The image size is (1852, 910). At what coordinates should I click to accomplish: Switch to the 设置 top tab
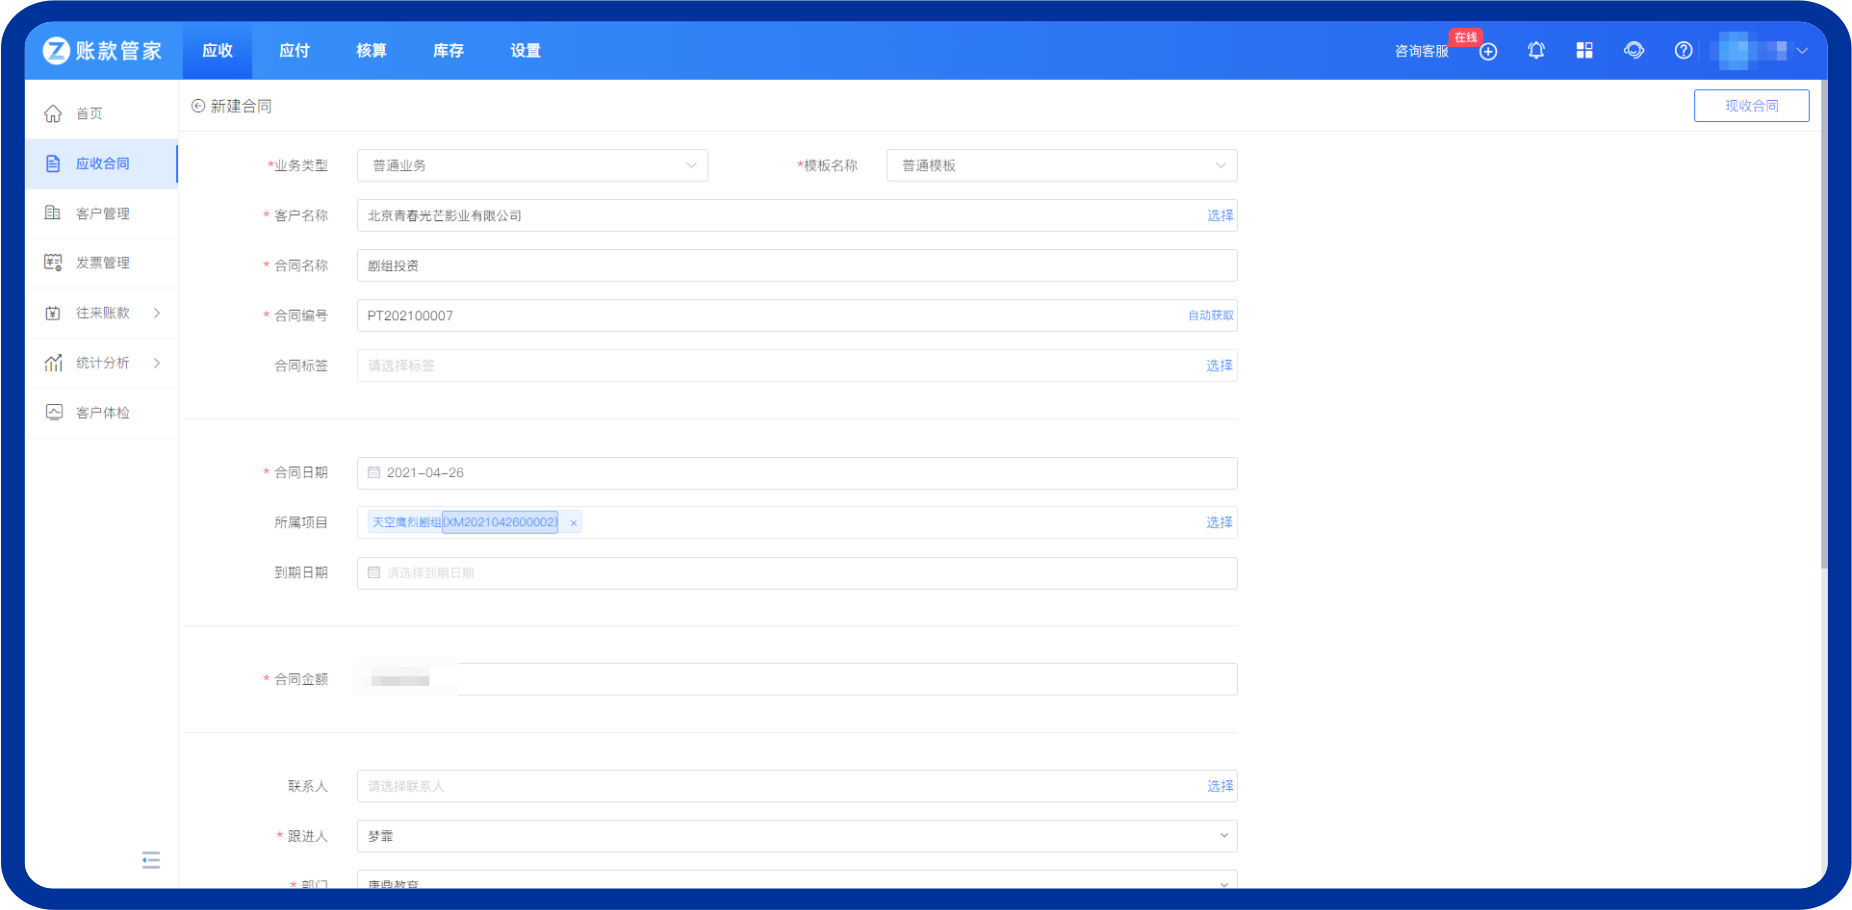click(525, 50)
